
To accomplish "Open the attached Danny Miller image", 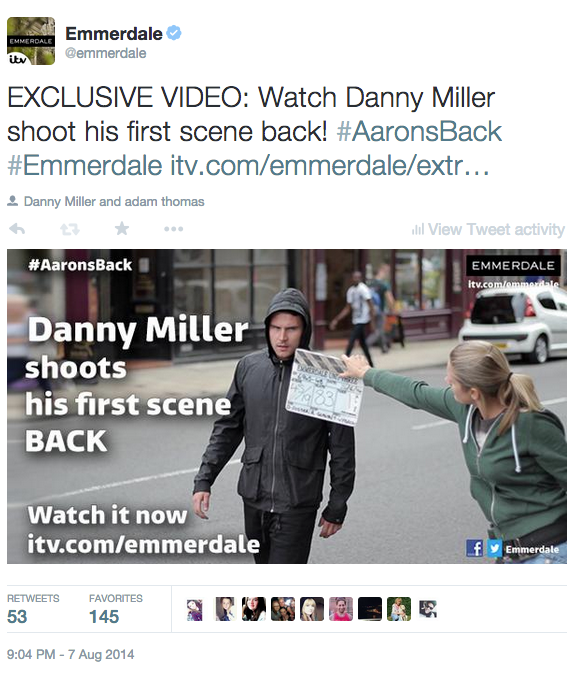I will 287,406.
